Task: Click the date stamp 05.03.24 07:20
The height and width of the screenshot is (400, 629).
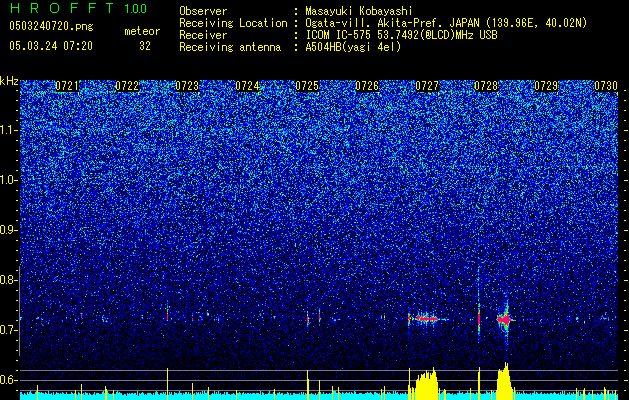Action: tap(51, 46)
